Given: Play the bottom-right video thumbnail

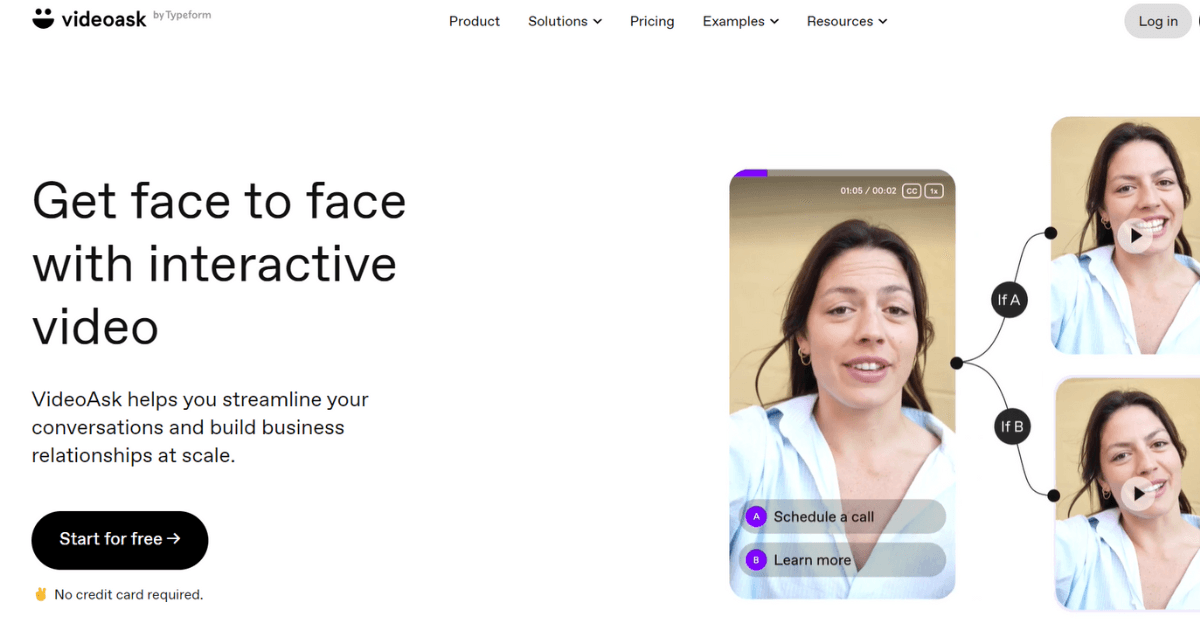Looking at the screenshot, I should tap(1137, 493).
